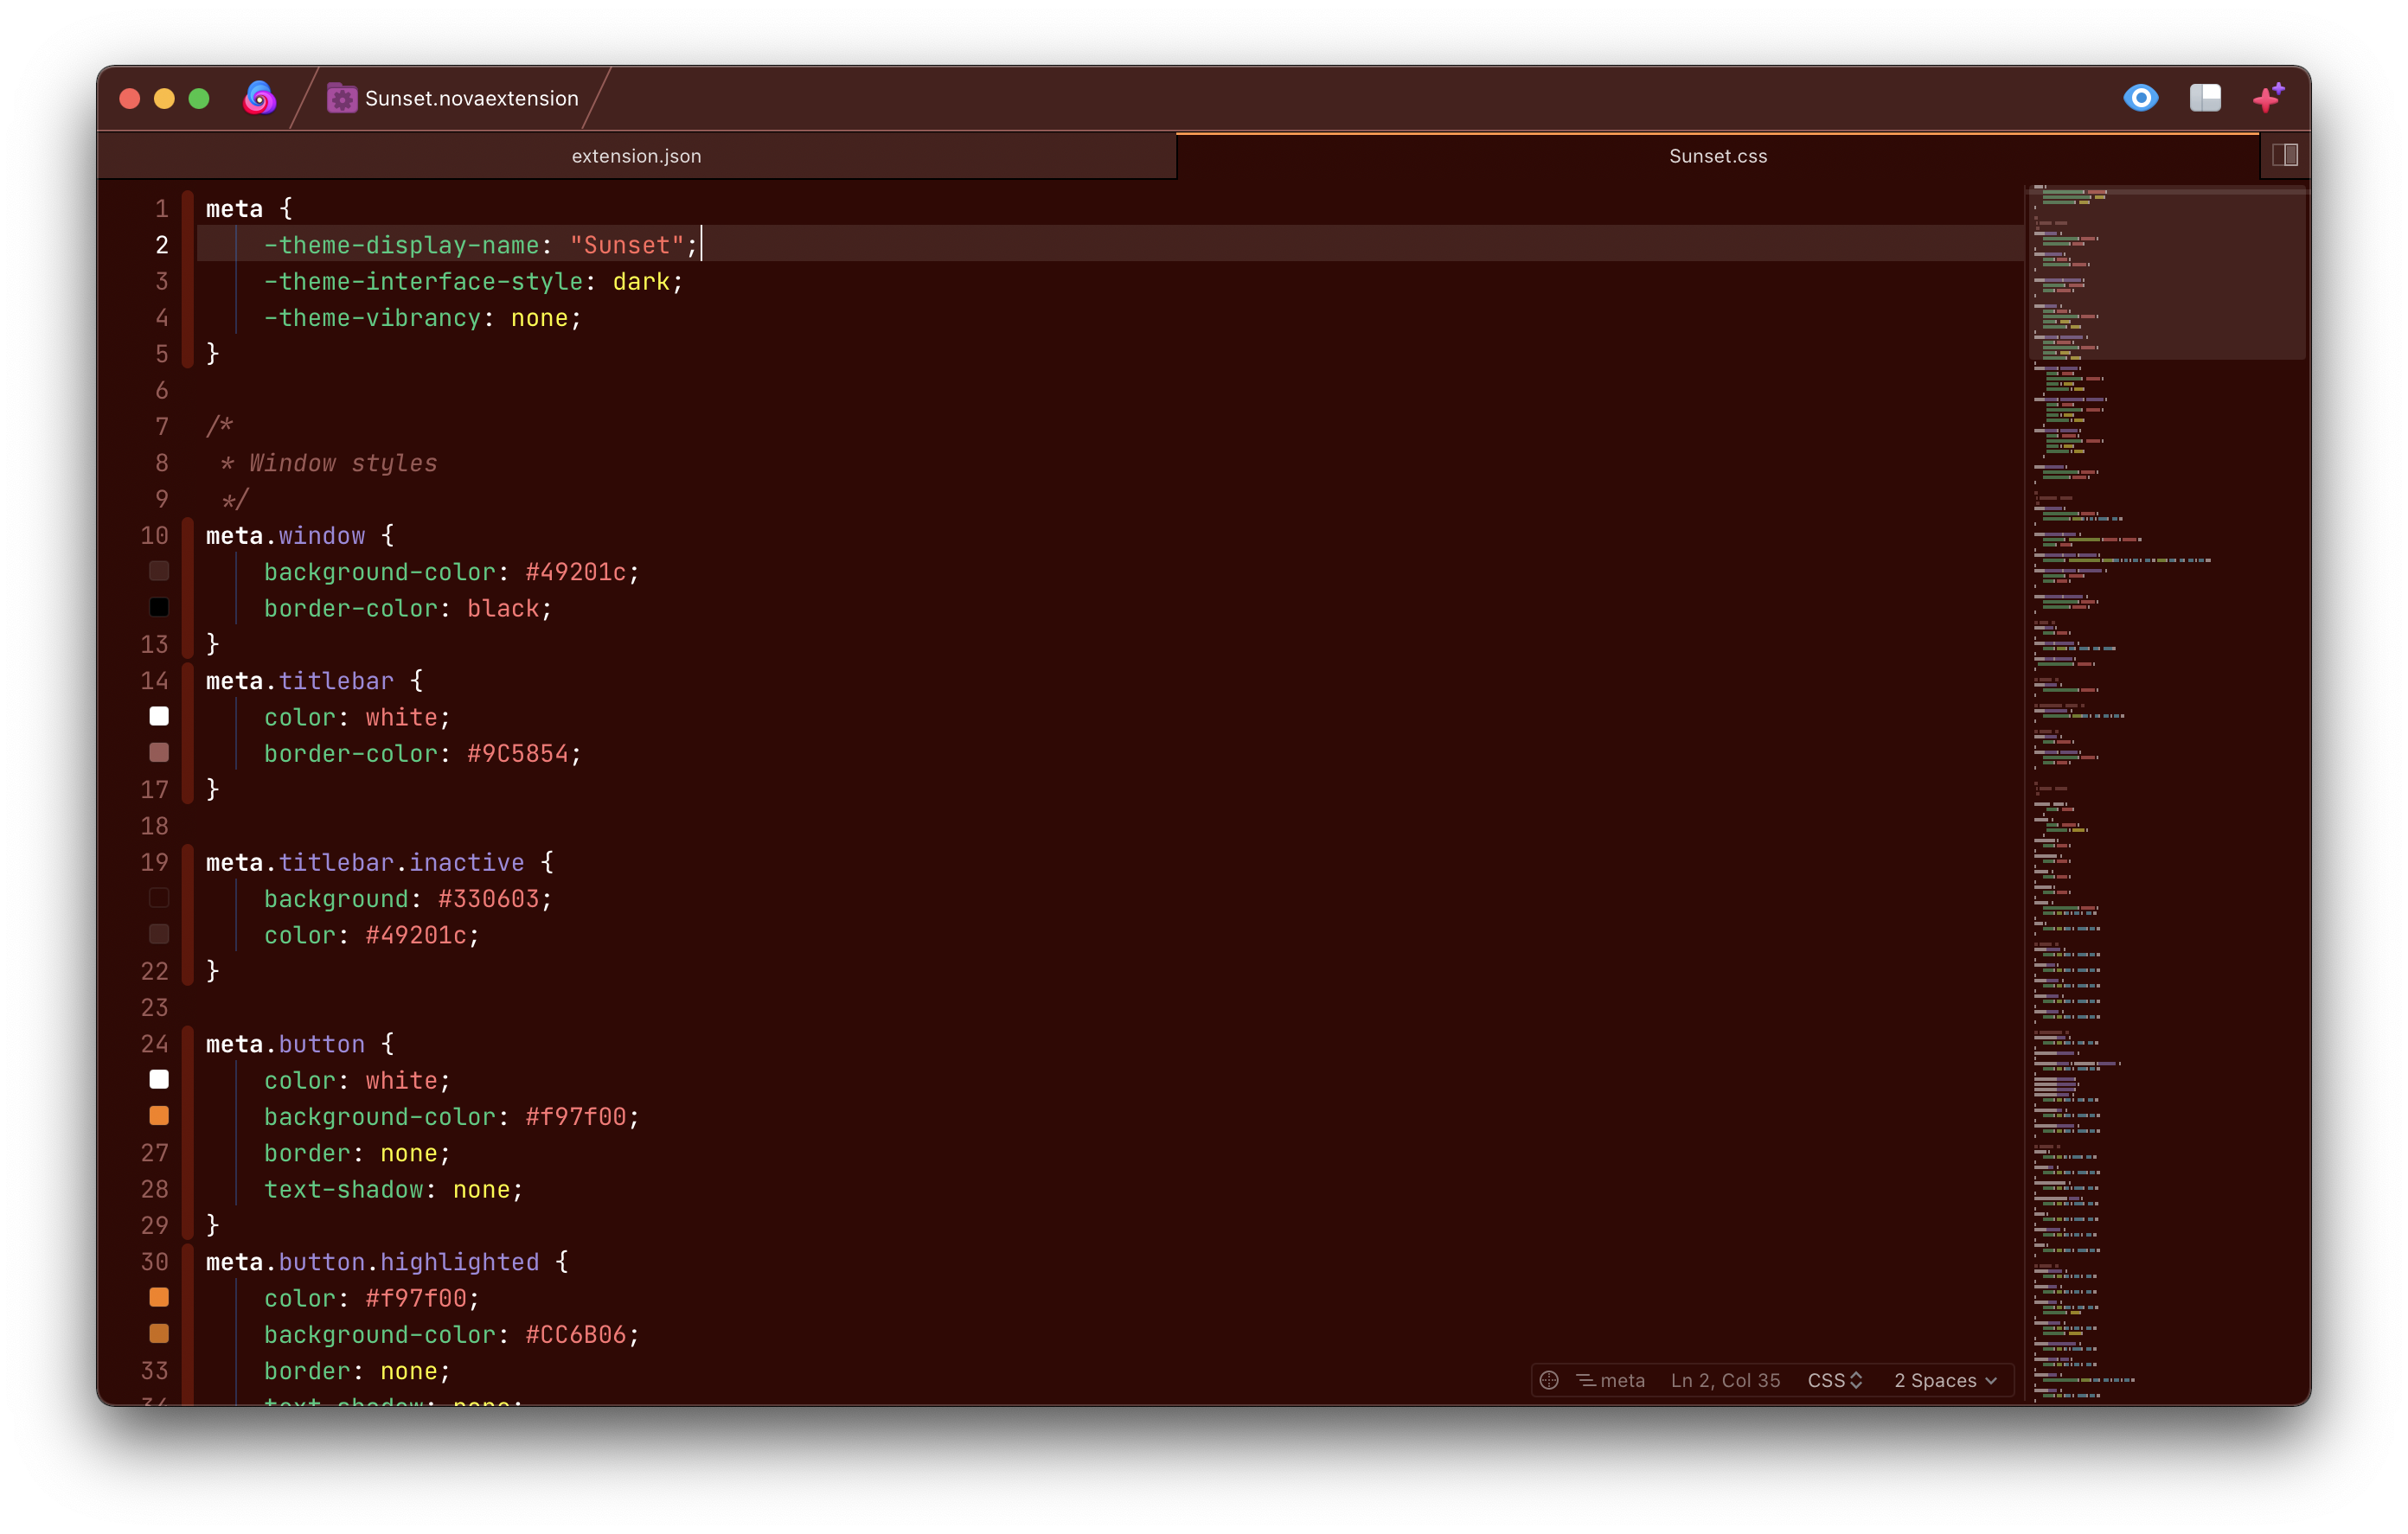Image resolution: width=2408 pixels, height=1534 pixels.
Task: Toggle the sidebar layout icon in titlebar
Action: point(2205,98)
